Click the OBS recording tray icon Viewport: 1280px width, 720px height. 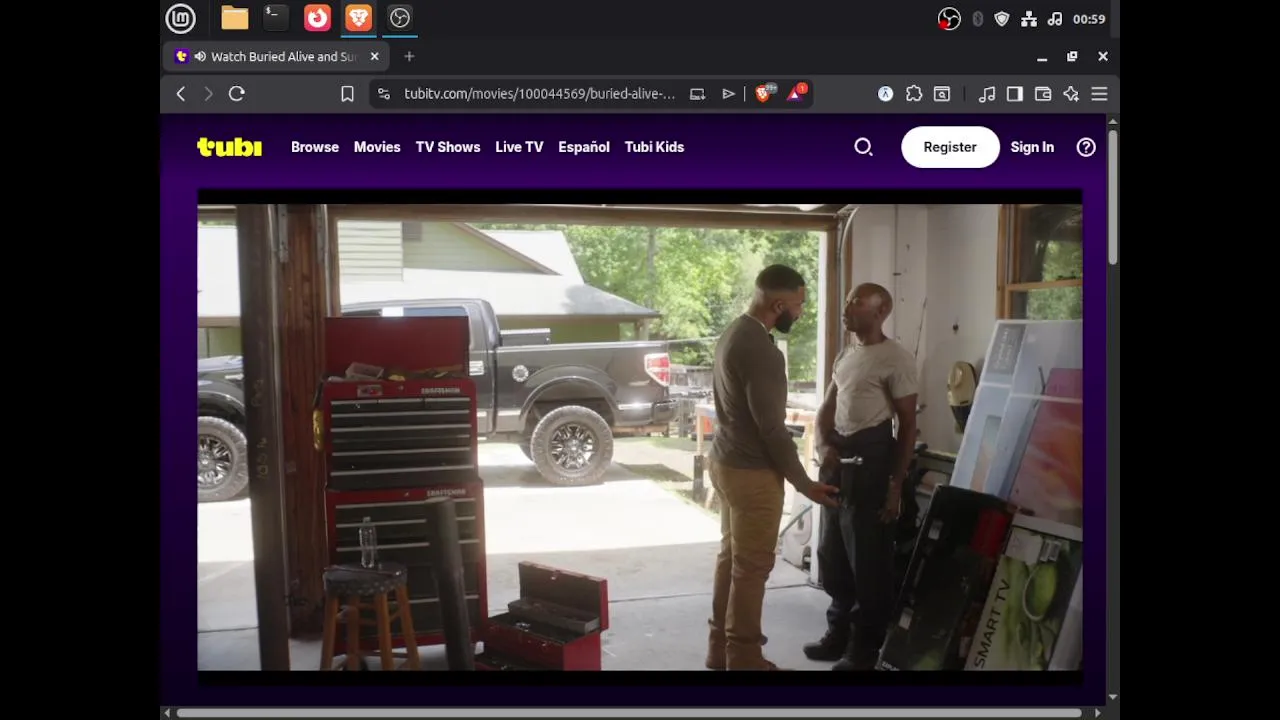949,19
